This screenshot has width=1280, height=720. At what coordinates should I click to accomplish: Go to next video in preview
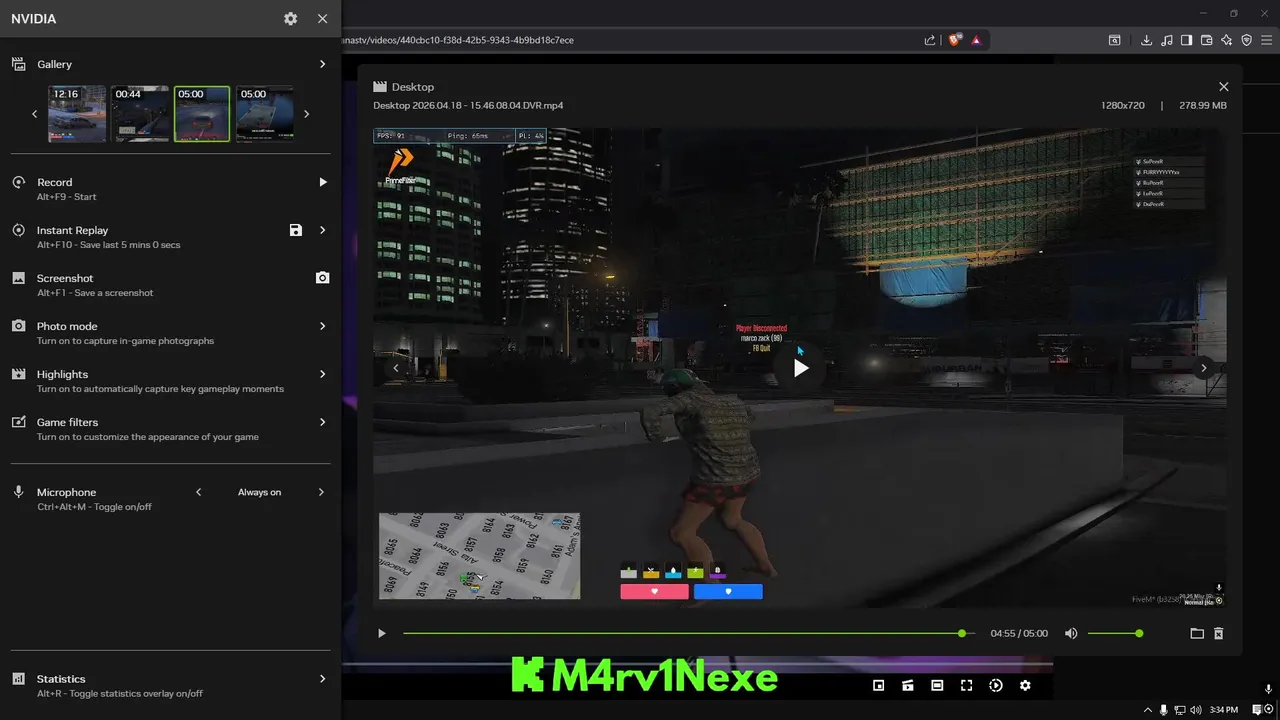pyautogui.click(x=1203, y=368)
